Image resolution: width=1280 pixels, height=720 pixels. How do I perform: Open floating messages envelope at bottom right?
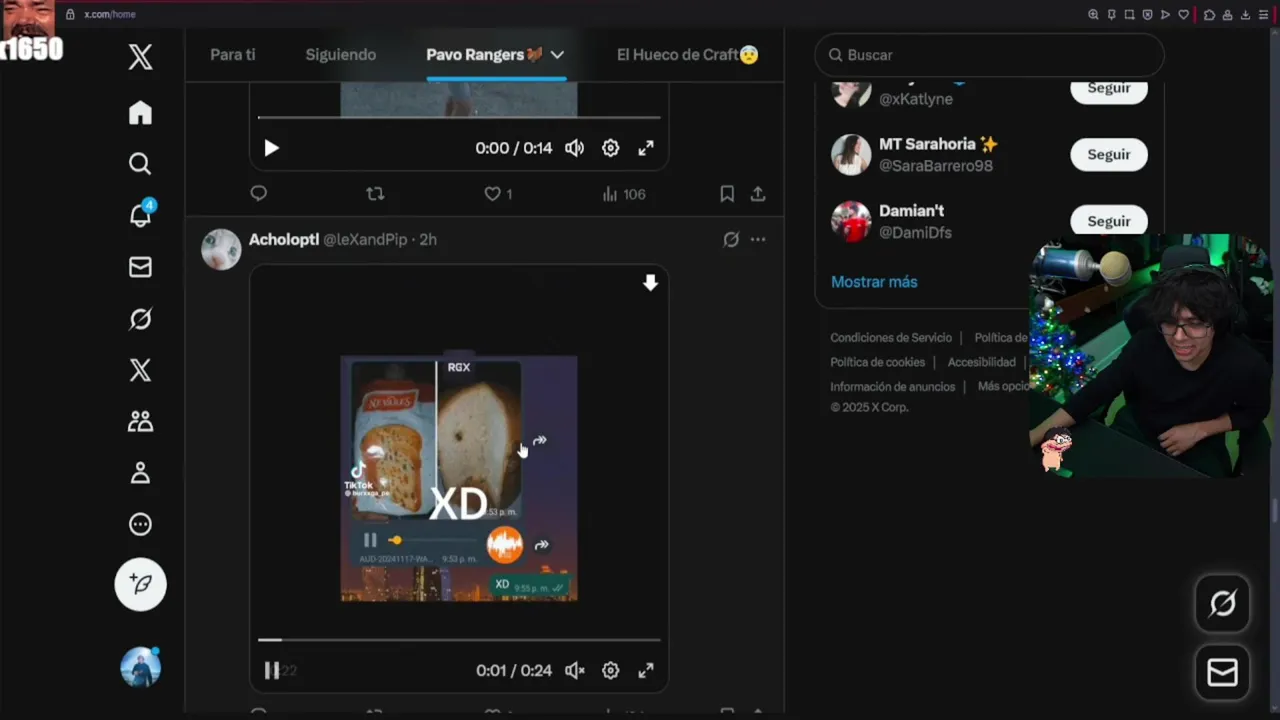point(1223,672)
